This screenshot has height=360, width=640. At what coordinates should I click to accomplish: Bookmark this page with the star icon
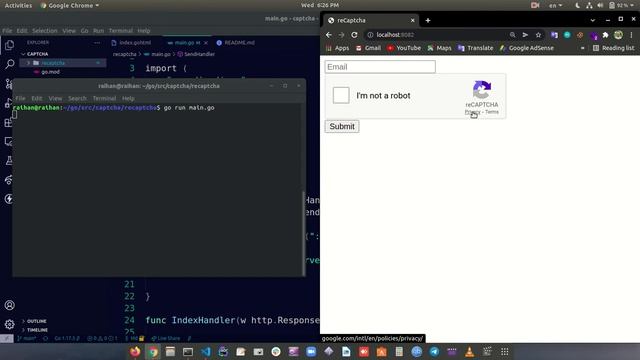(x=538, y=35)
